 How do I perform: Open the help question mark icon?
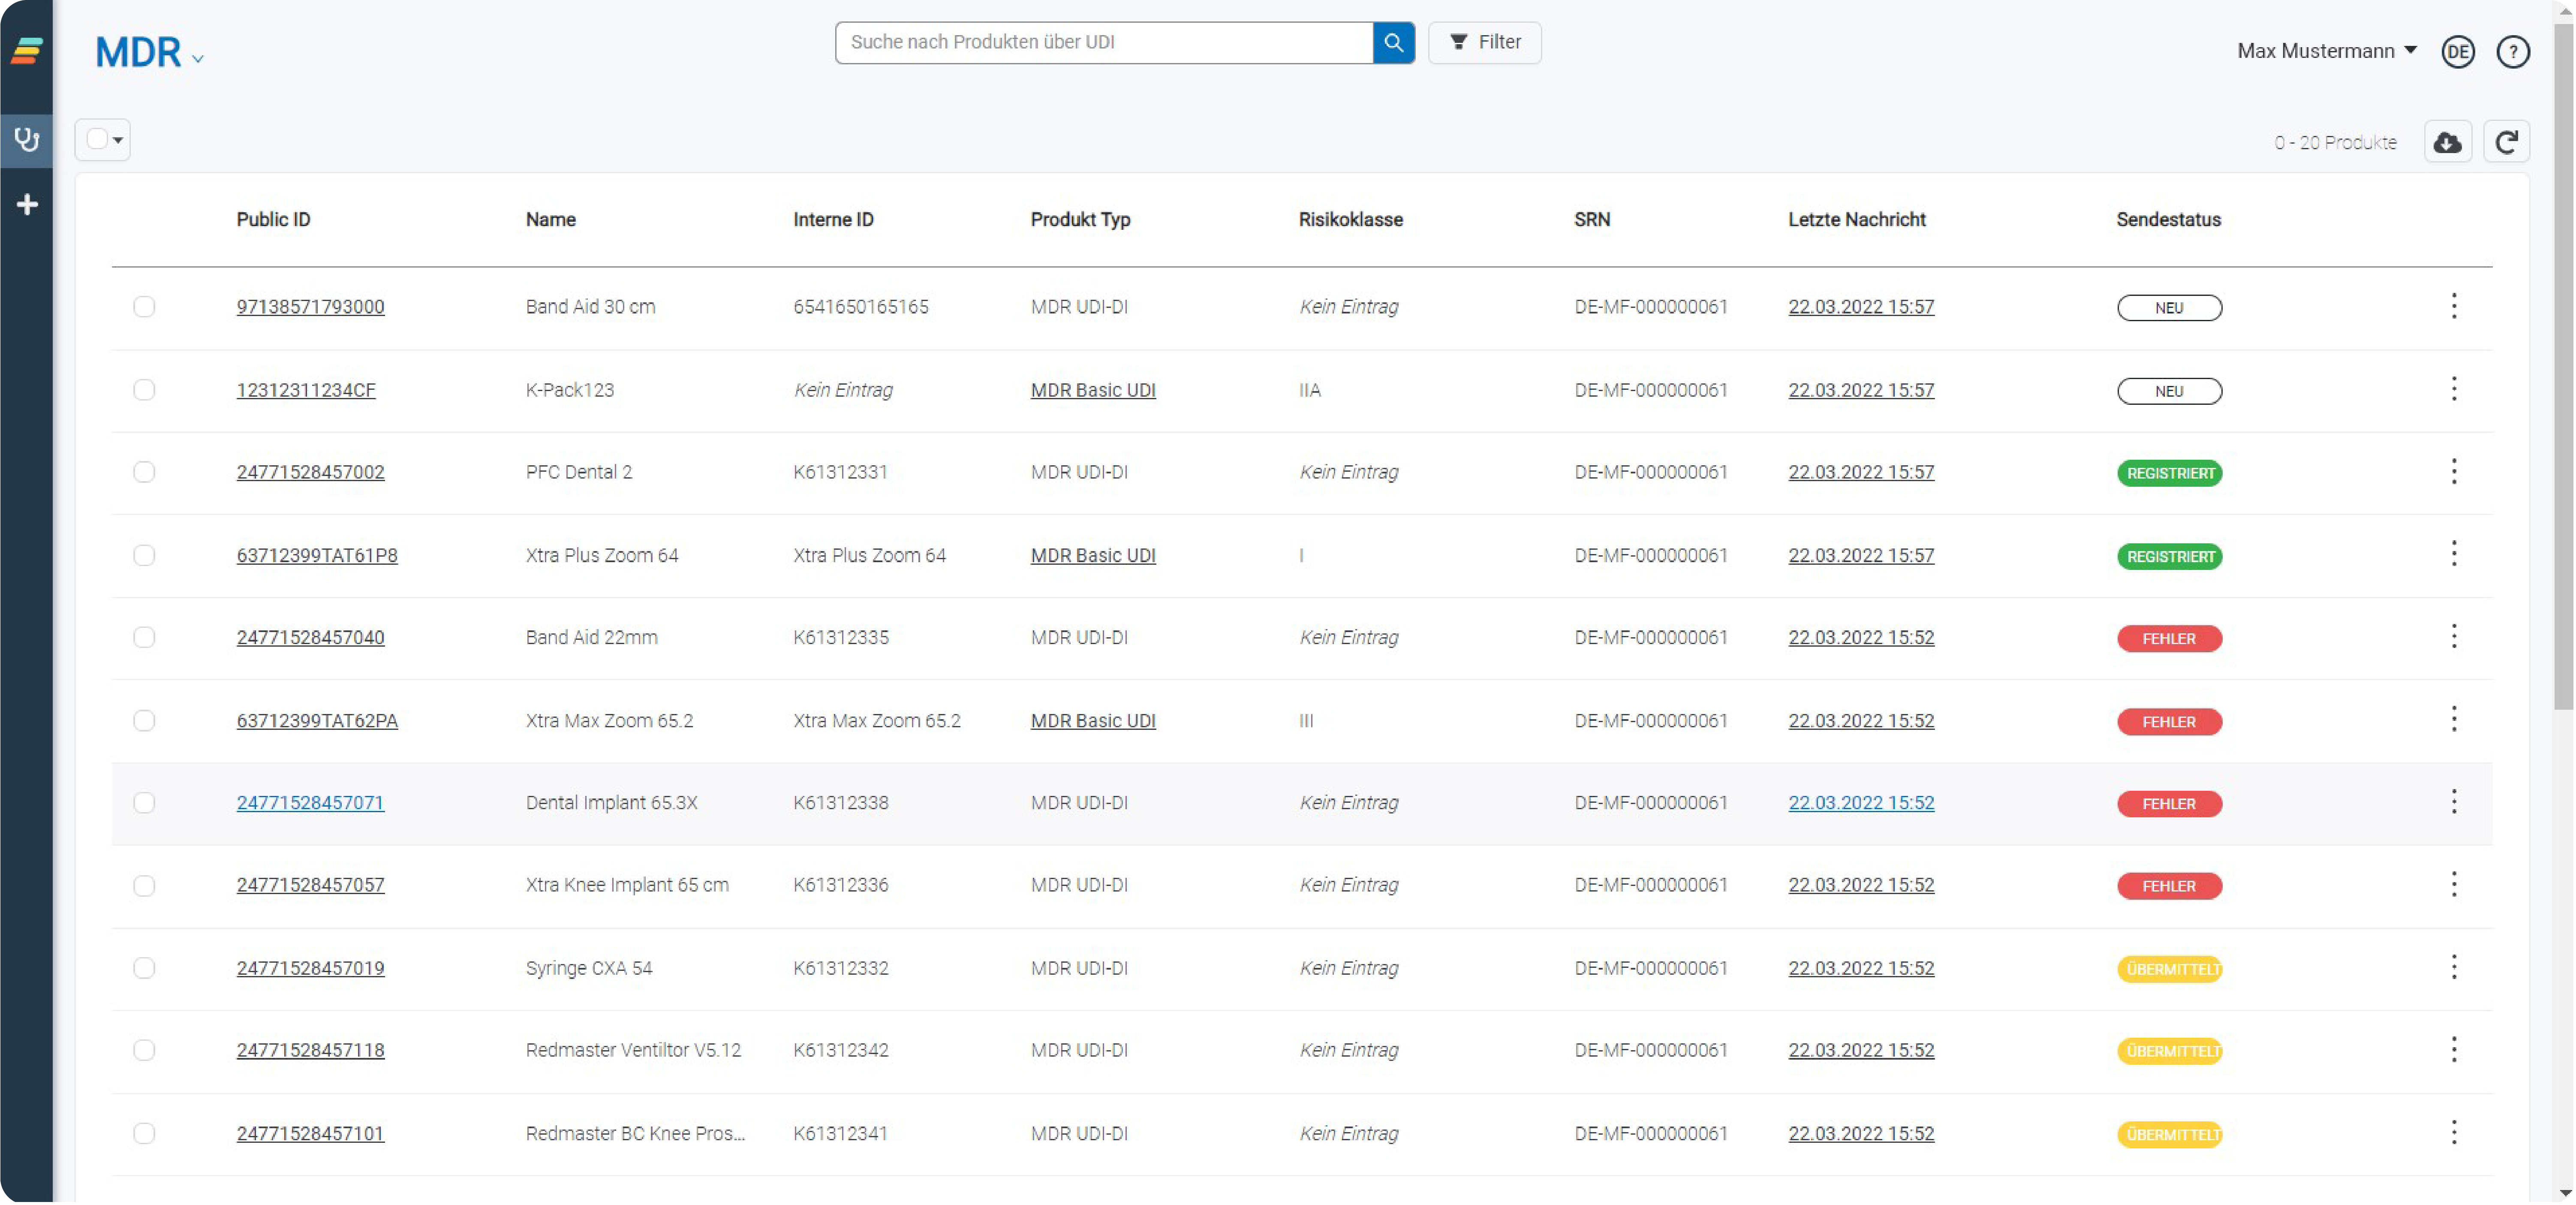[2512, 51]
